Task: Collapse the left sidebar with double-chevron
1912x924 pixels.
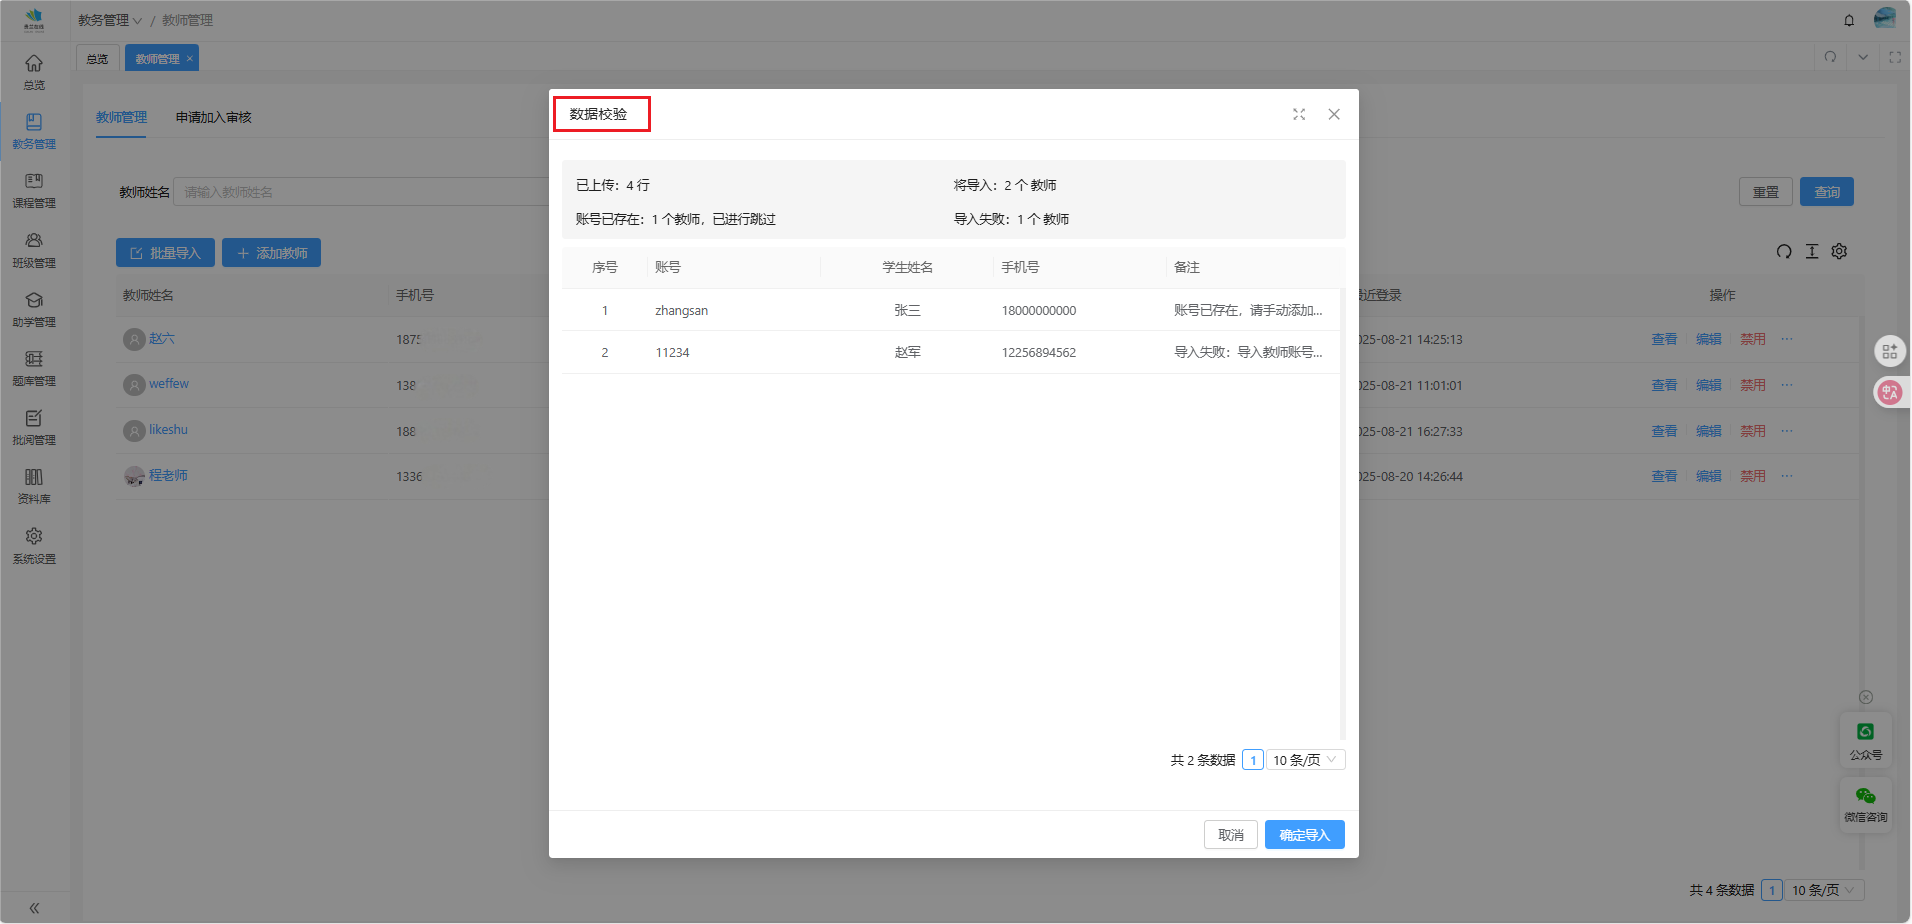Action: coord(34,908)
